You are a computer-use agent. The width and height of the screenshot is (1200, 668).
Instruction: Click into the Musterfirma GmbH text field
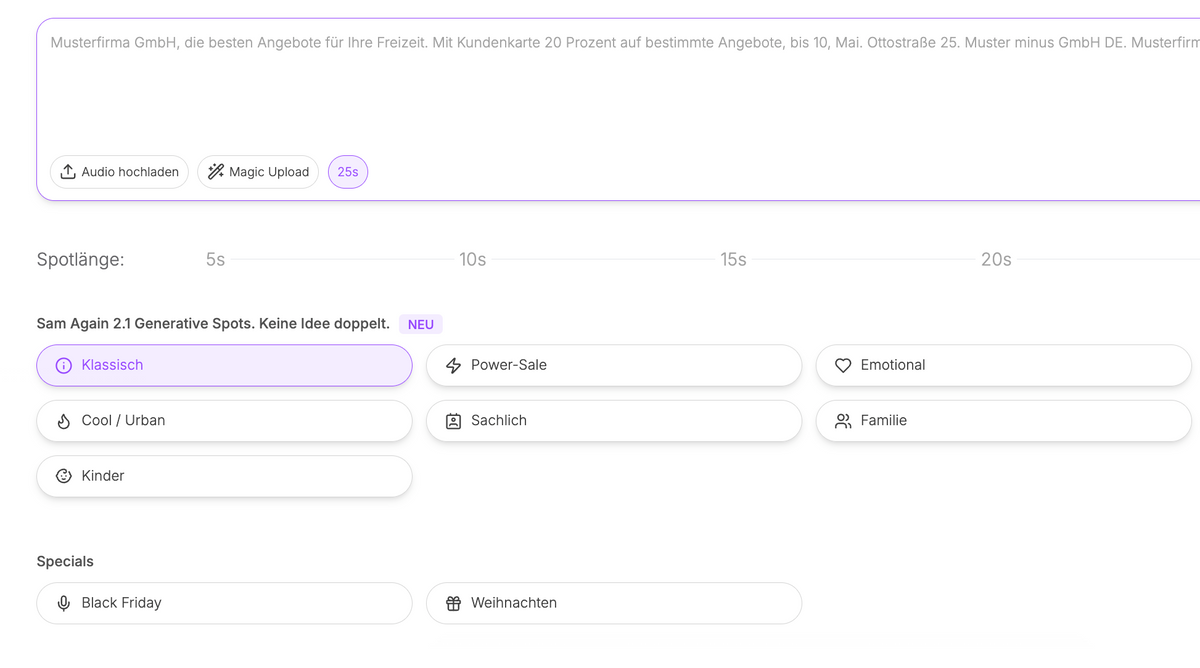(600, 90)
